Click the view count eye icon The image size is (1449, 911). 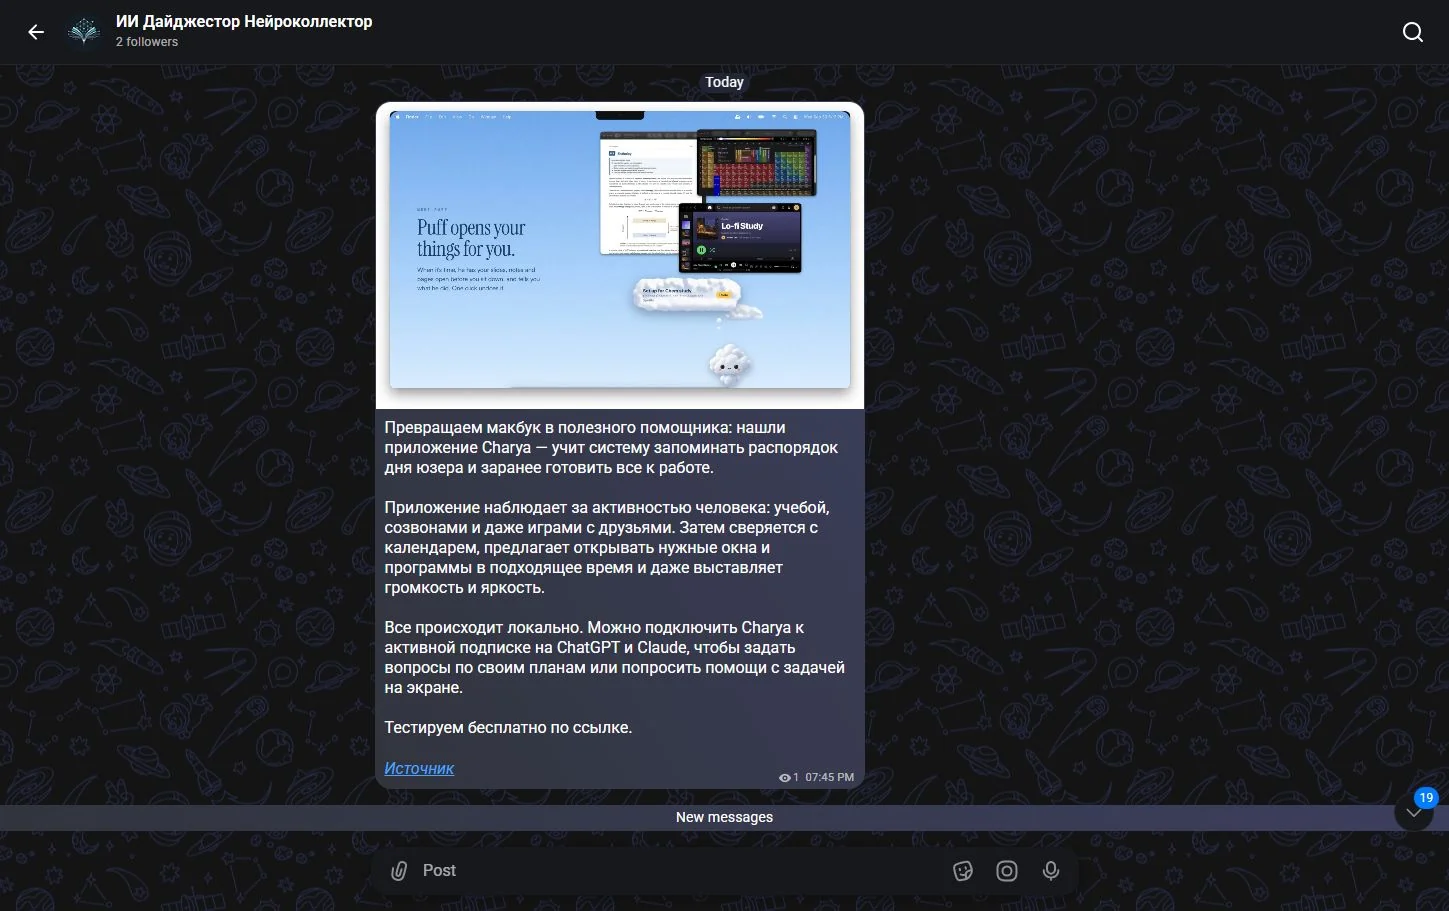point(785,777)
